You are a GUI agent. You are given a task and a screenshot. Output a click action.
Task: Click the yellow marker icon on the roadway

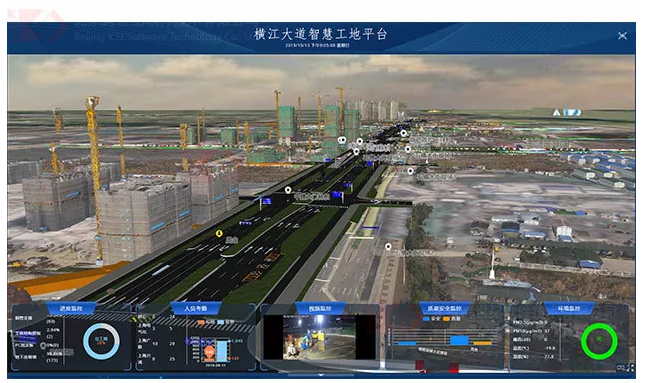click(219, 233)
